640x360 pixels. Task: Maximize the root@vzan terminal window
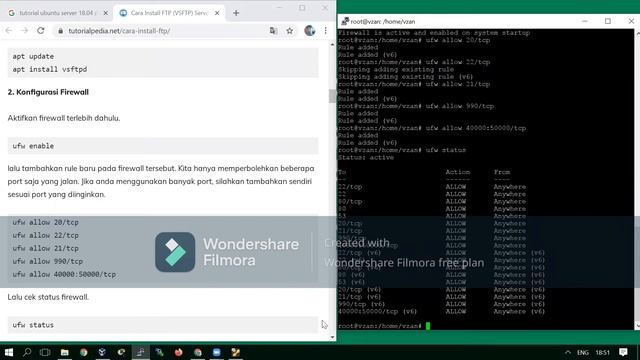click(x=608, y=21)
